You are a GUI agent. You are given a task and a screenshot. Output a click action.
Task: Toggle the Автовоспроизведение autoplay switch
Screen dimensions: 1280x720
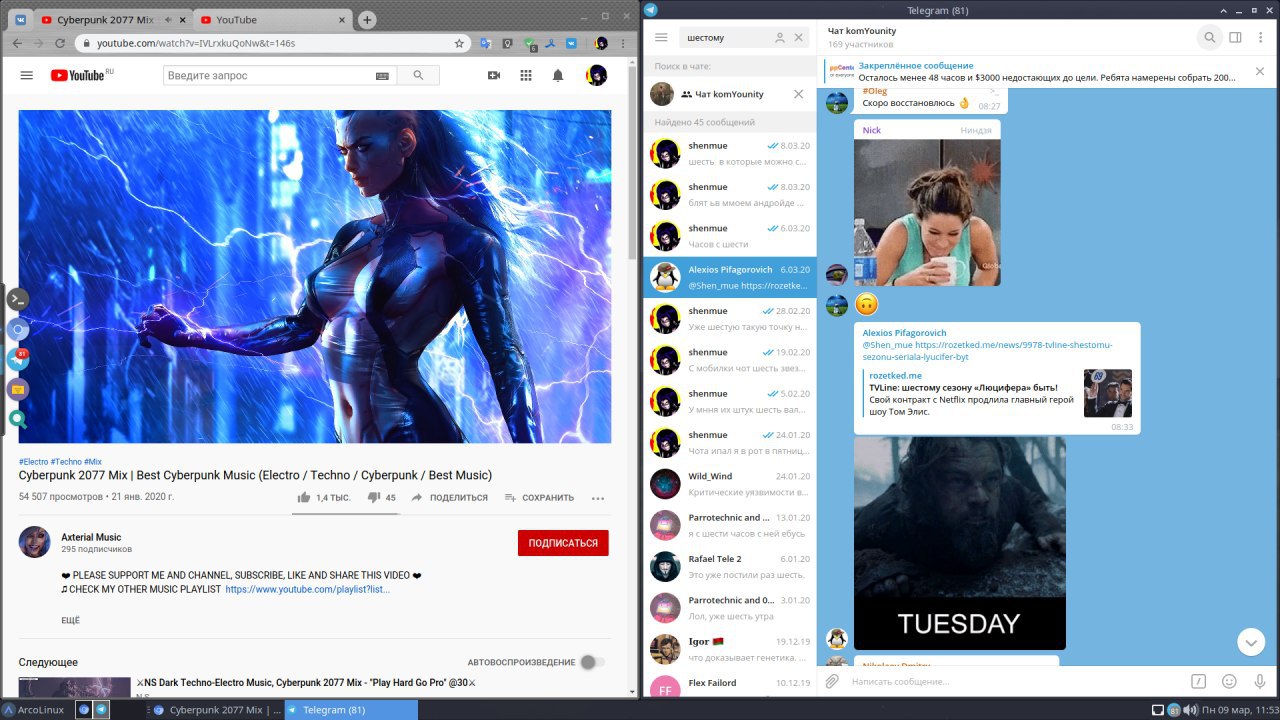click(592, 662)
